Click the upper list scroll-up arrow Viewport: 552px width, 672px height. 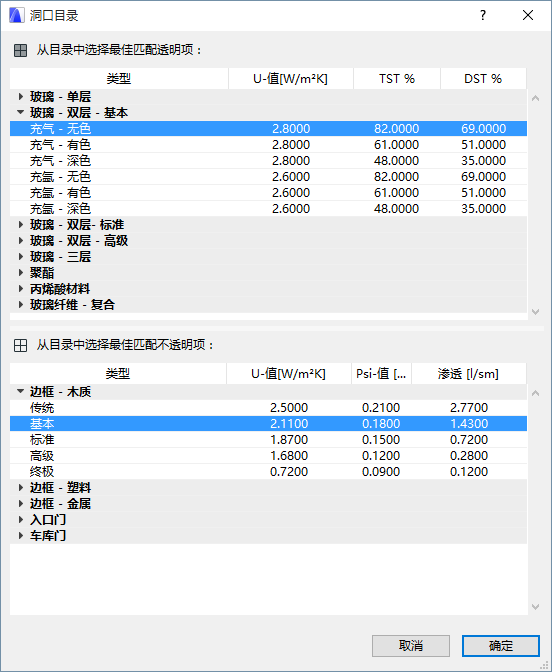[535, 98]
